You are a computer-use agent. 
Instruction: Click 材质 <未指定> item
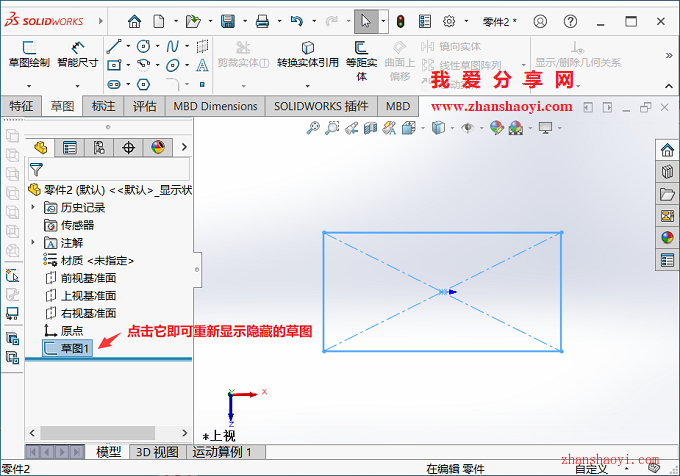point(88,260)
